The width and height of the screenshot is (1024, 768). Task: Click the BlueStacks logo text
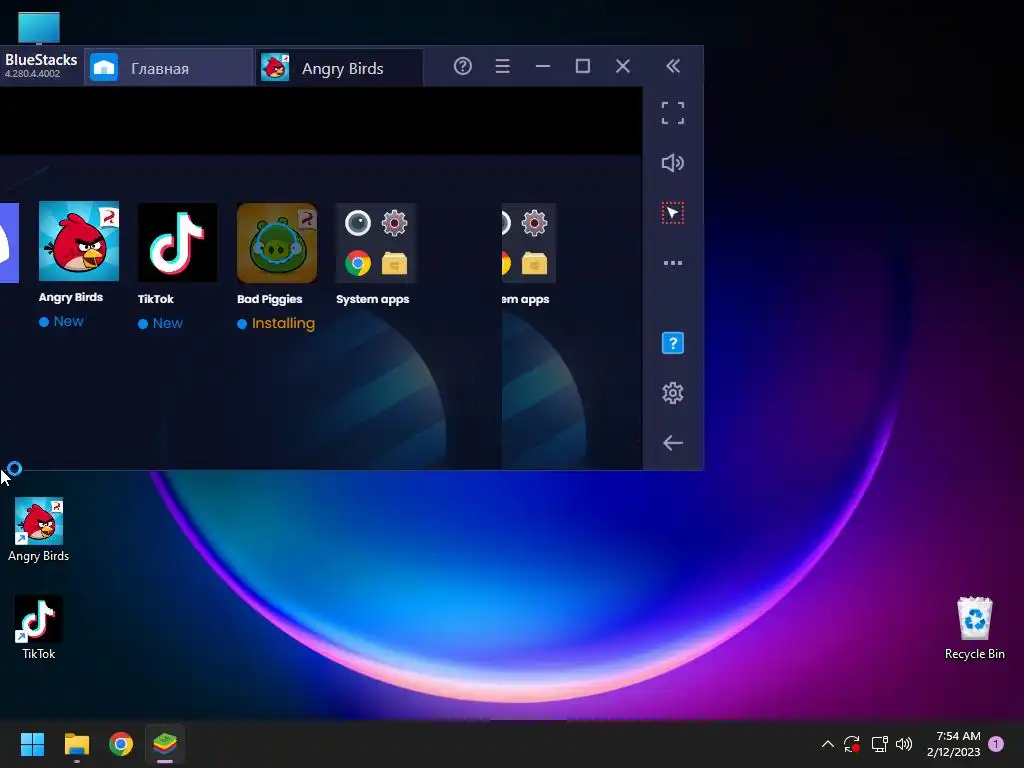[x=41, y=59]
